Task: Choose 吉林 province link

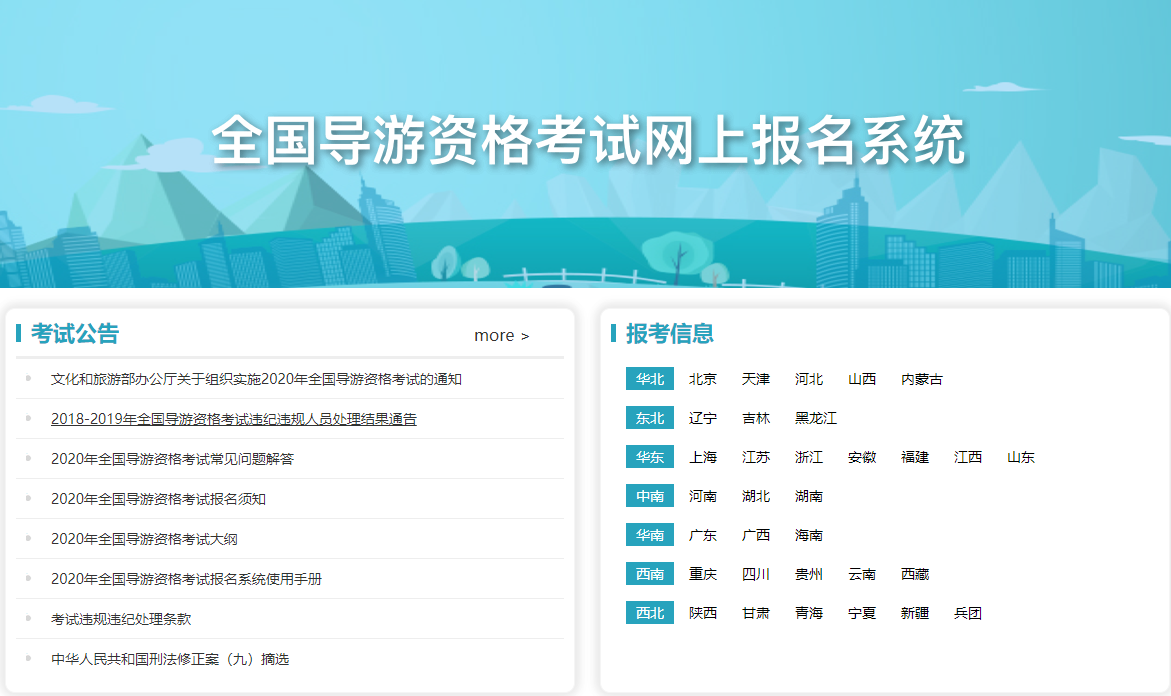Action: [x=756, y=418]
